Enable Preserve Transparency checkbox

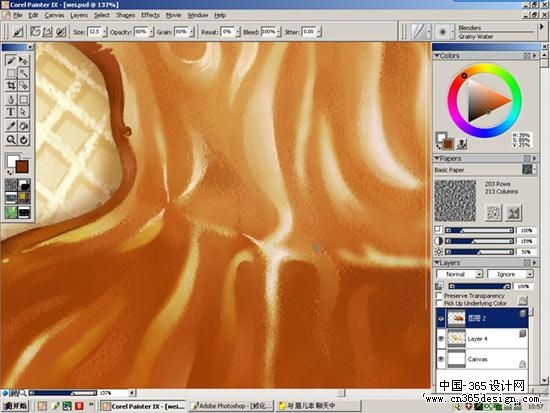[x=439, y=295]
